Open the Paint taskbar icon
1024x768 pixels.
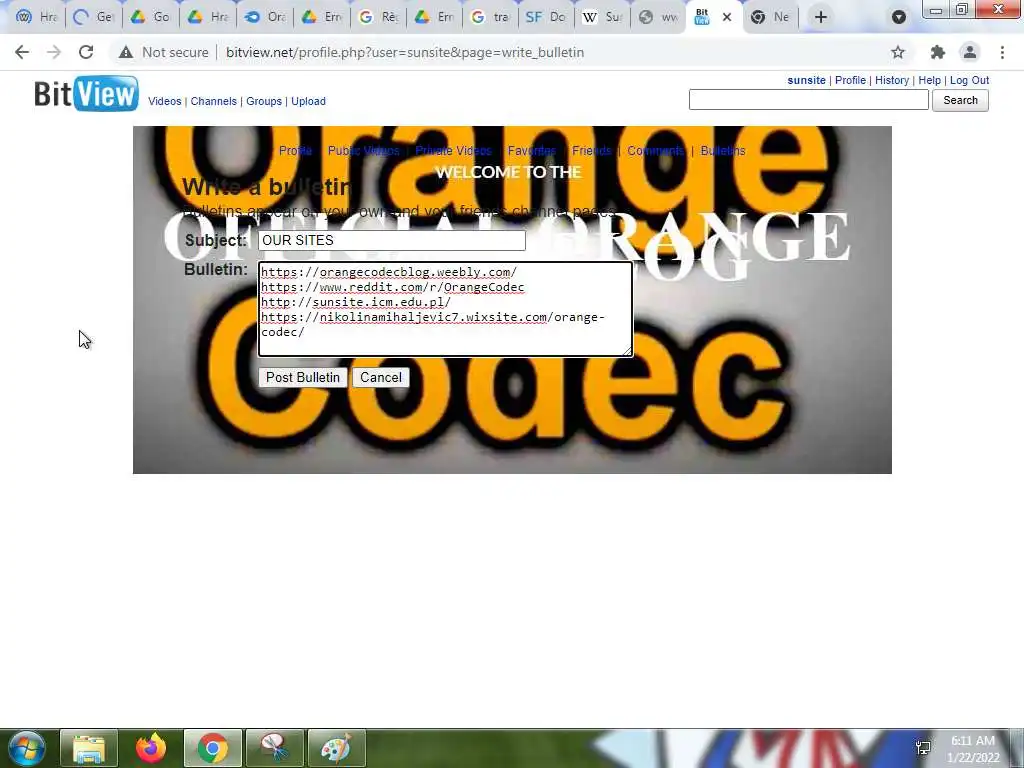pyautogui.click(x=336, y=748)
